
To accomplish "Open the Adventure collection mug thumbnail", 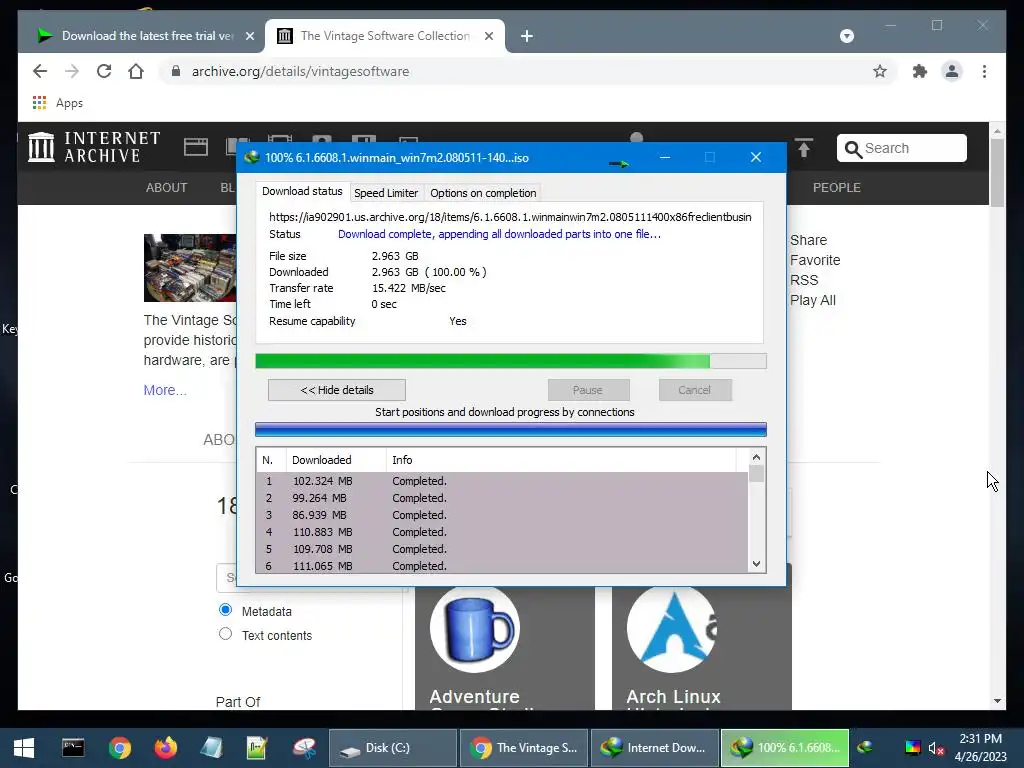I will pyautogui.click(x=474, y=630).
